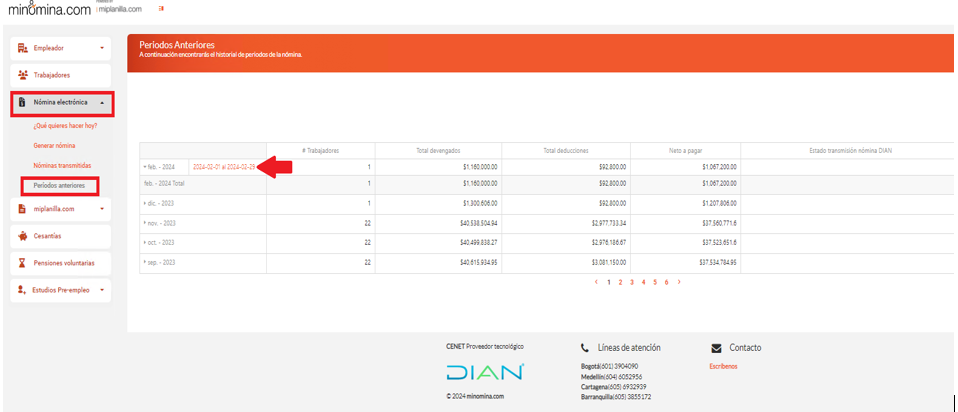Click the Empleador building icon
The image size is (958, 412).
click(x=23, y=48)
